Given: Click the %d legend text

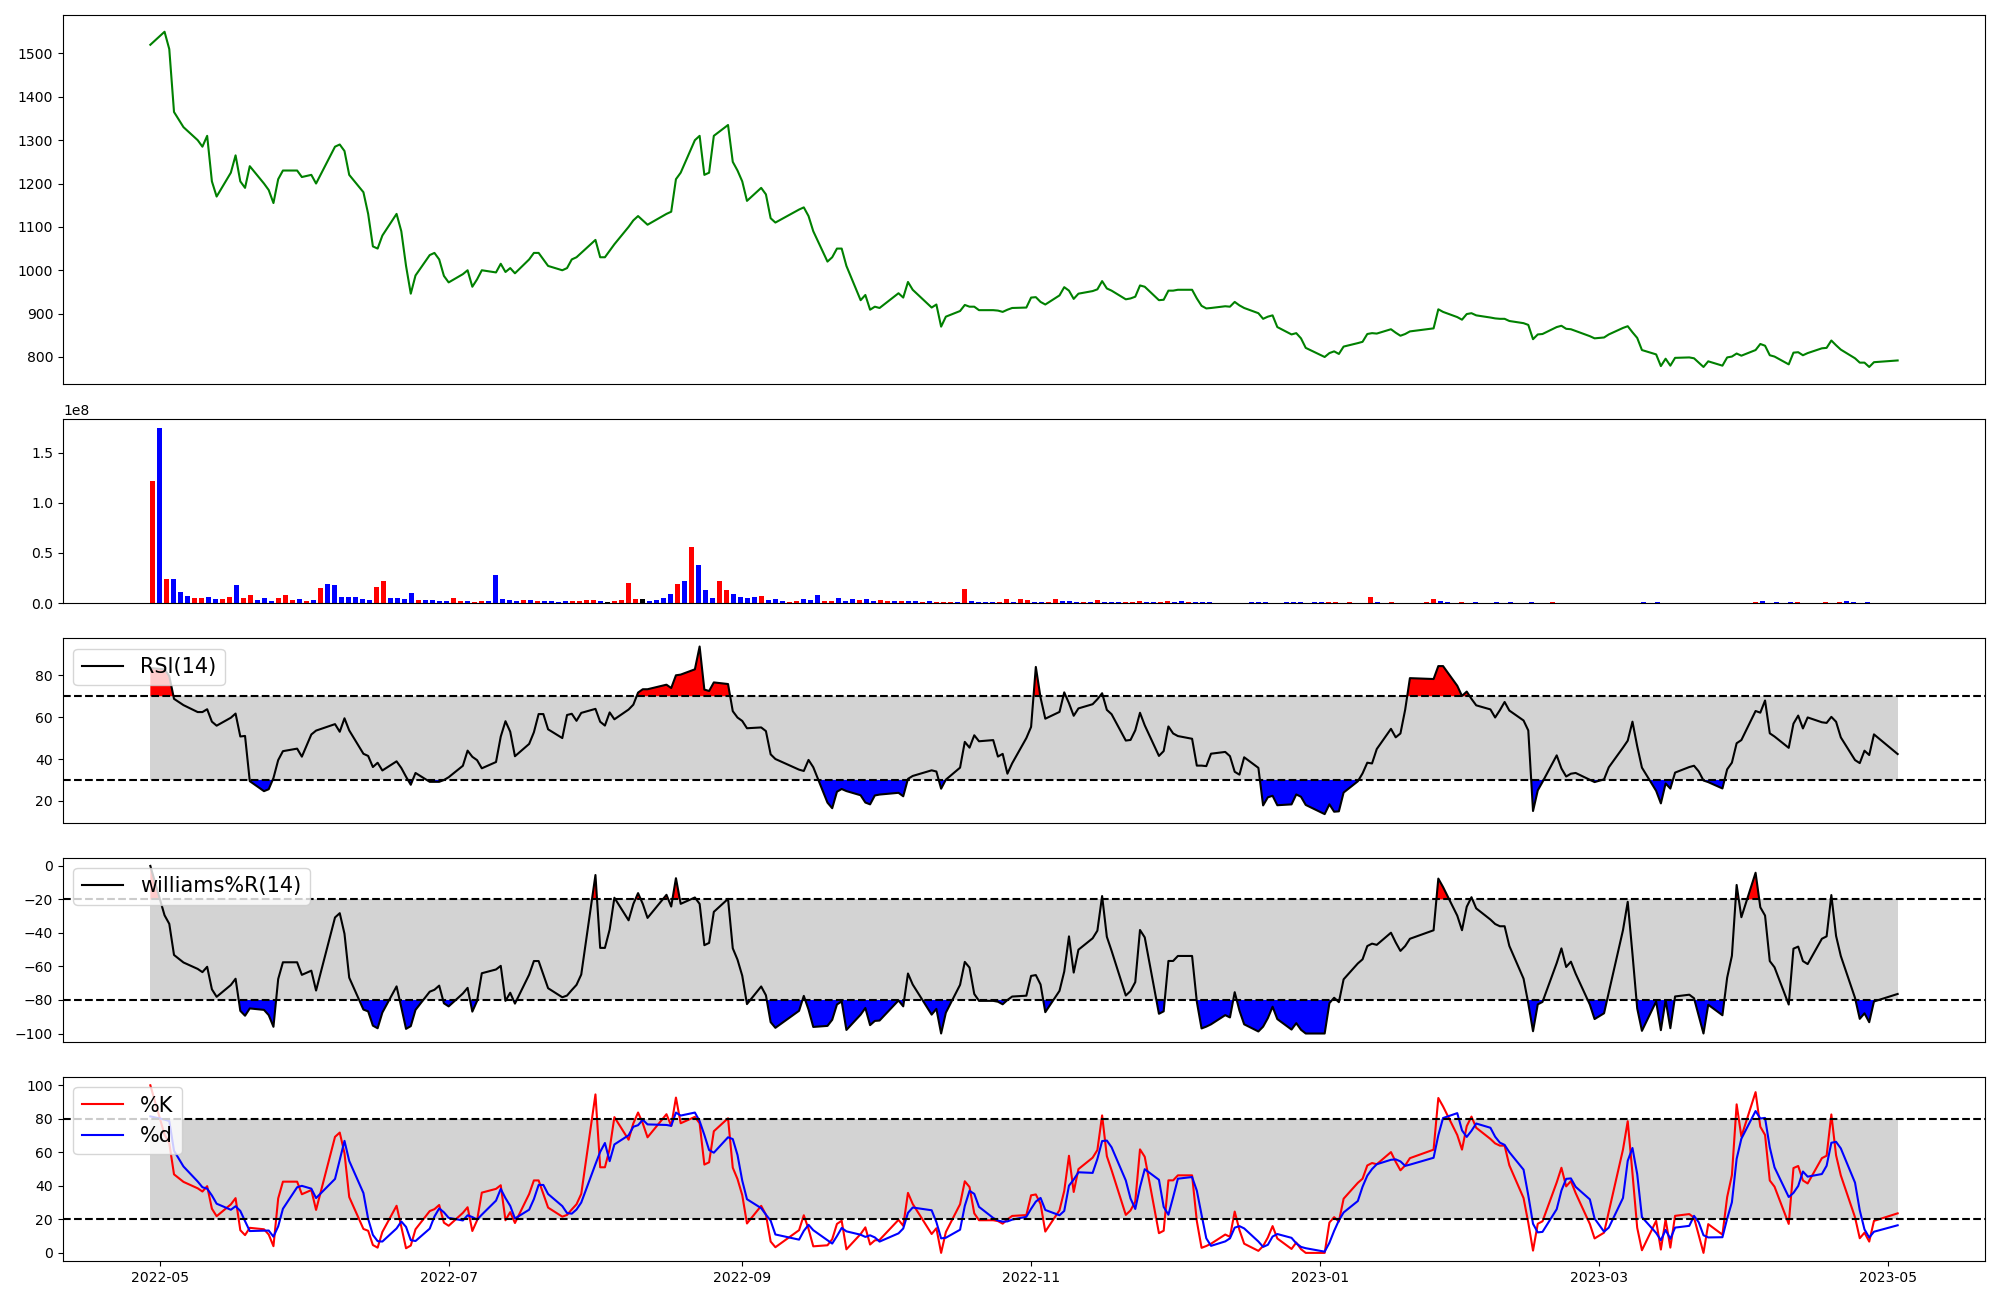Looking at the screenshot, I should click(155, 1134).
